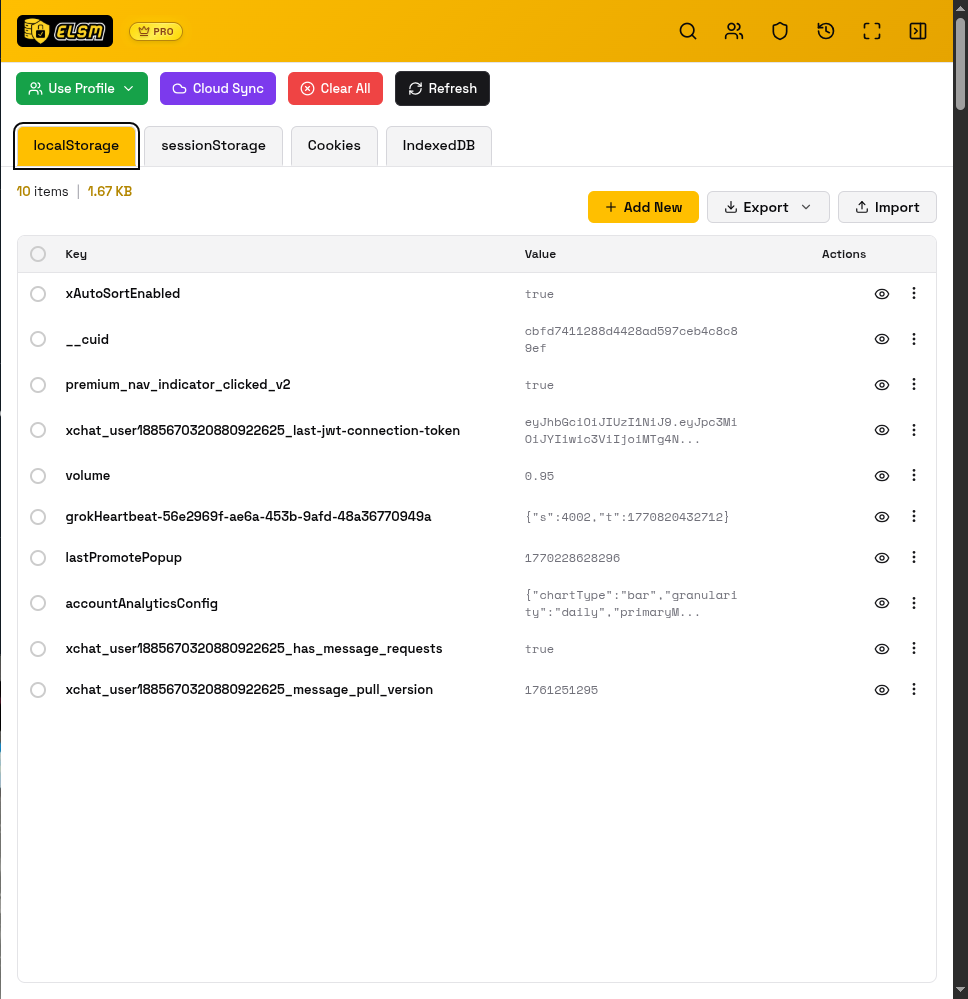This screenshot has width=968, height=999.
Task: Click the PRO badge near the logo
Action: click(155, 31)
